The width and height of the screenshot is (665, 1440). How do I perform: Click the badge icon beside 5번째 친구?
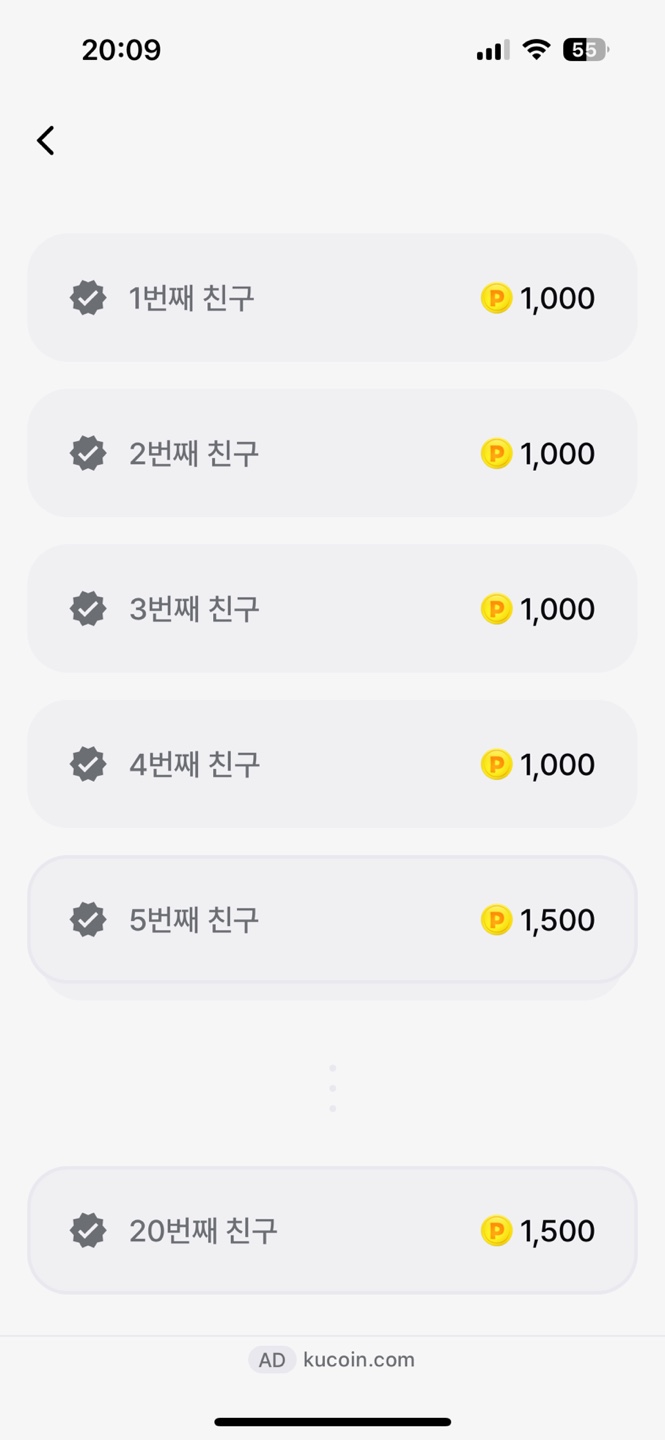pyautogui.click(x=88, y=920)
